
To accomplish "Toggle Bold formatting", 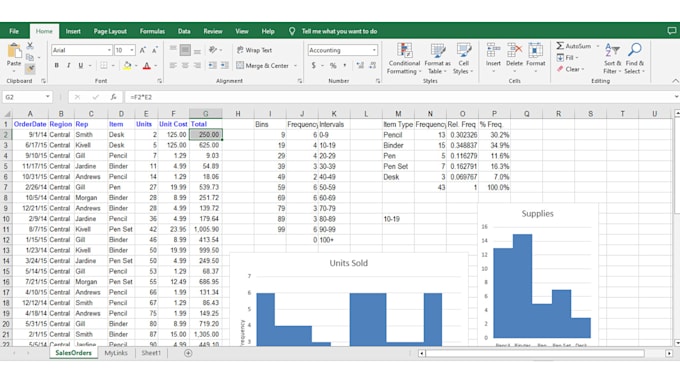I will tap(56, 65).
